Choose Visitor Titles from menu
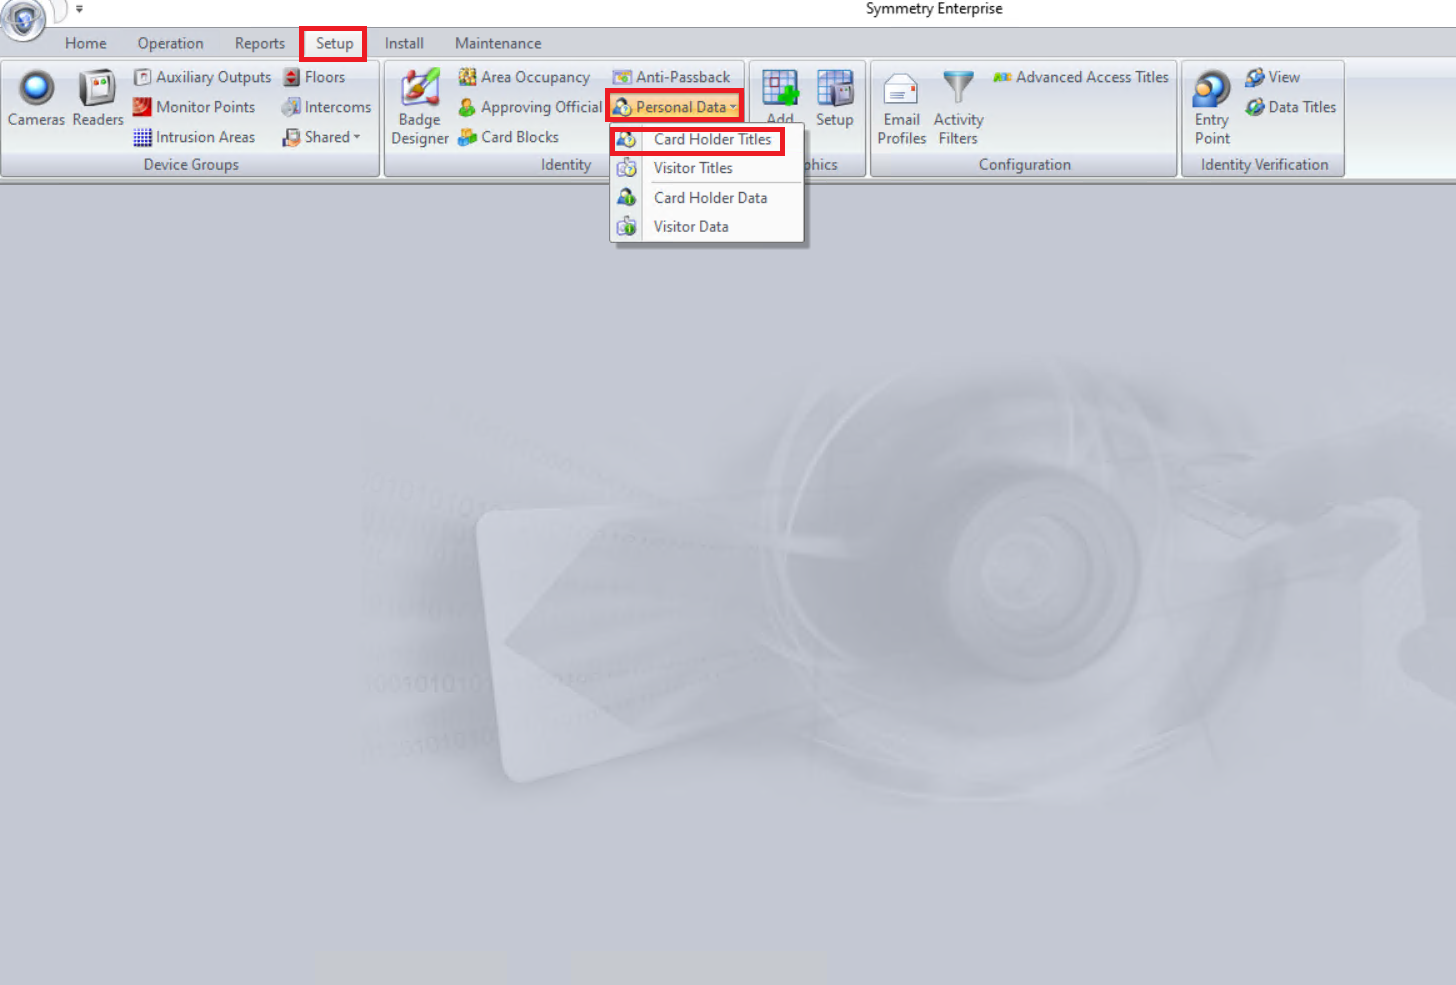Image resolution: width=1456 pixels, height=985 pixels. 706,168
